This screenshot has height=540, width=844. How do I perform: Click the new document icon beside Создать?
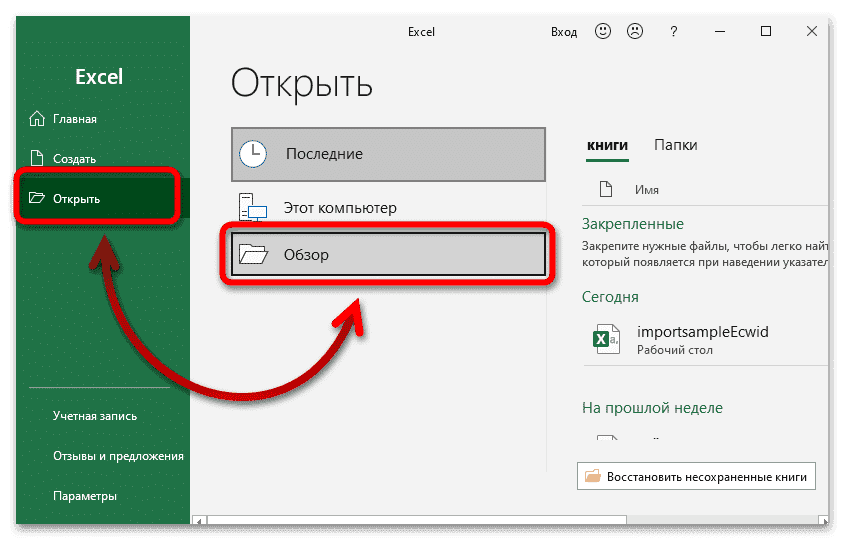(37, 158)
